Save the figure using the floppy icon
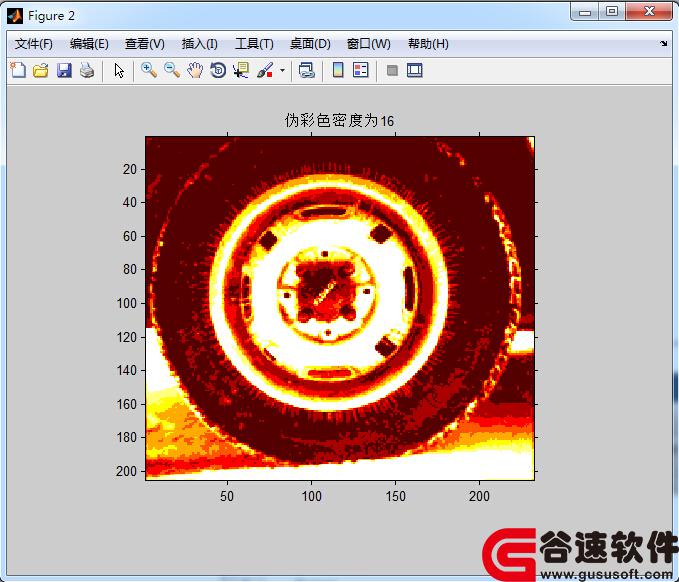 click(64, 70)
